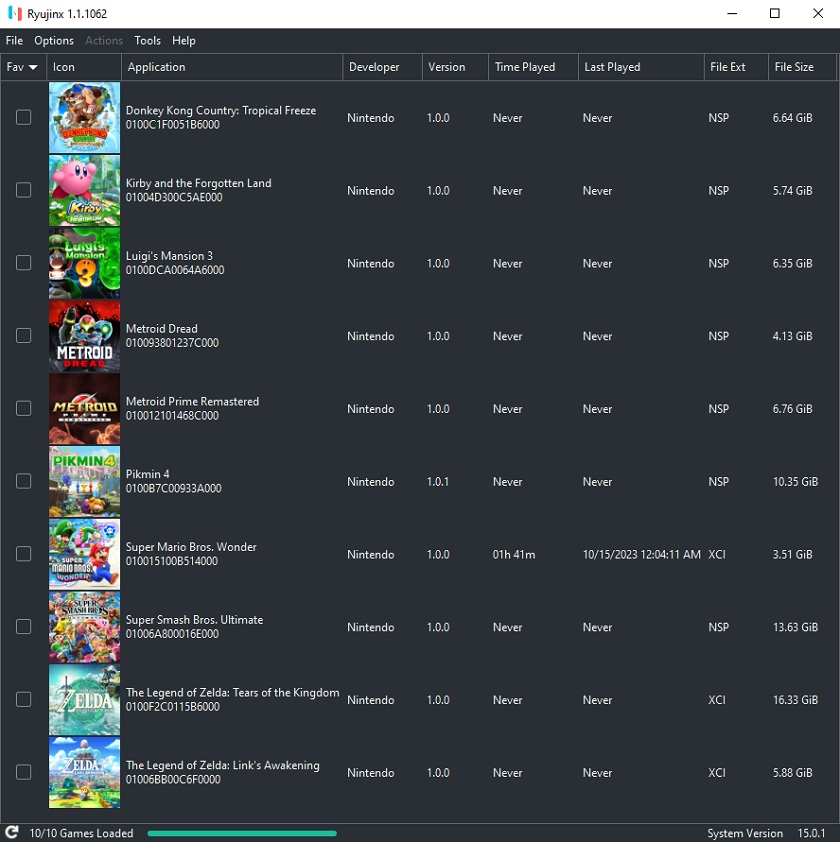Mark Luigi's Mansion 3 as favorite
This screenshot has height=842, width=840.
[24, 263]
